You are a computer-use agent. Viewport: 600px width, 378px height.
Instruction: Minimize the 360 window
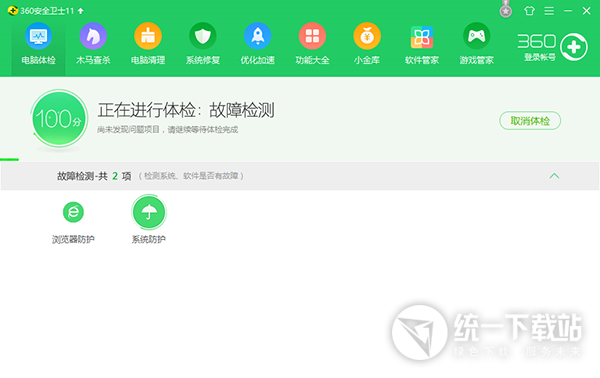tap(568, 11)
